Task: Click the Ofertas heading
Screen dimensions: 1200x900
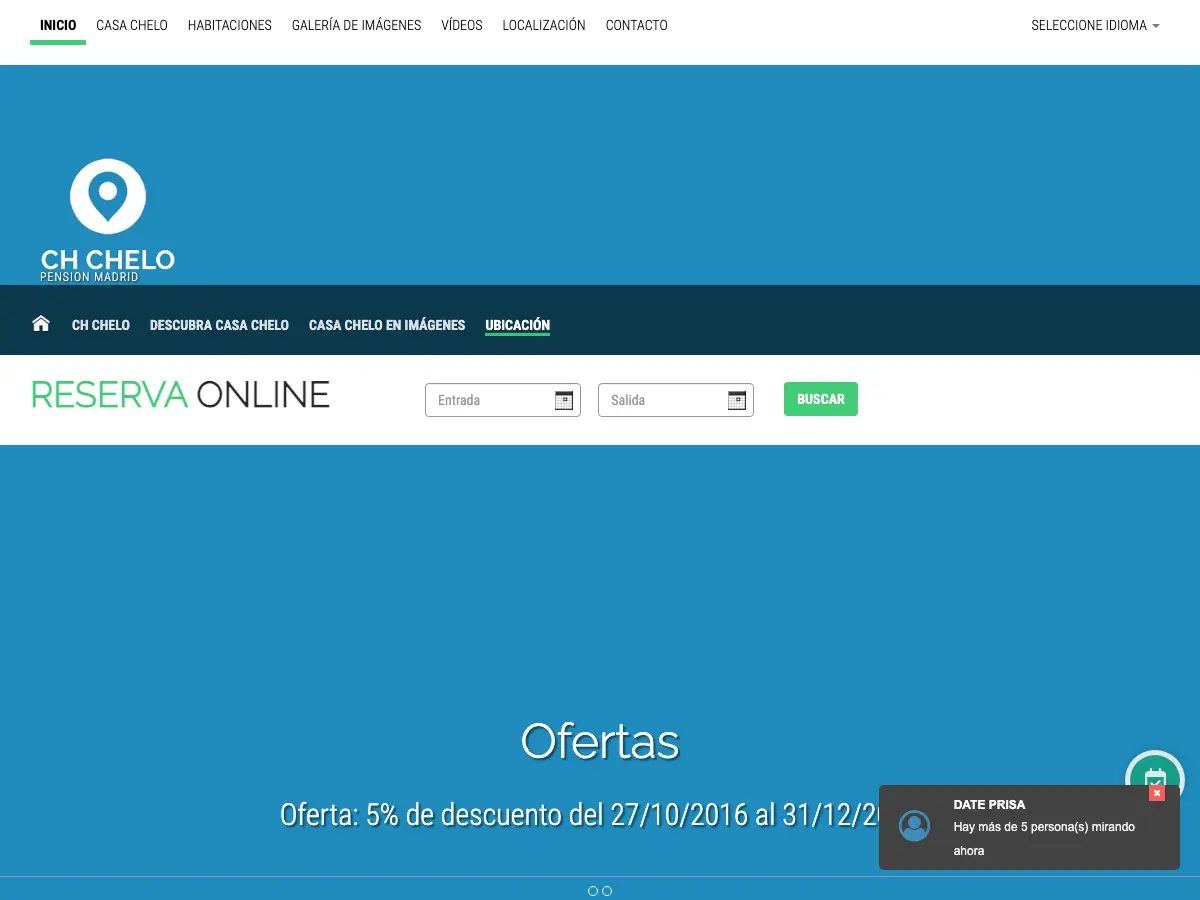Action: pos(600,742)
